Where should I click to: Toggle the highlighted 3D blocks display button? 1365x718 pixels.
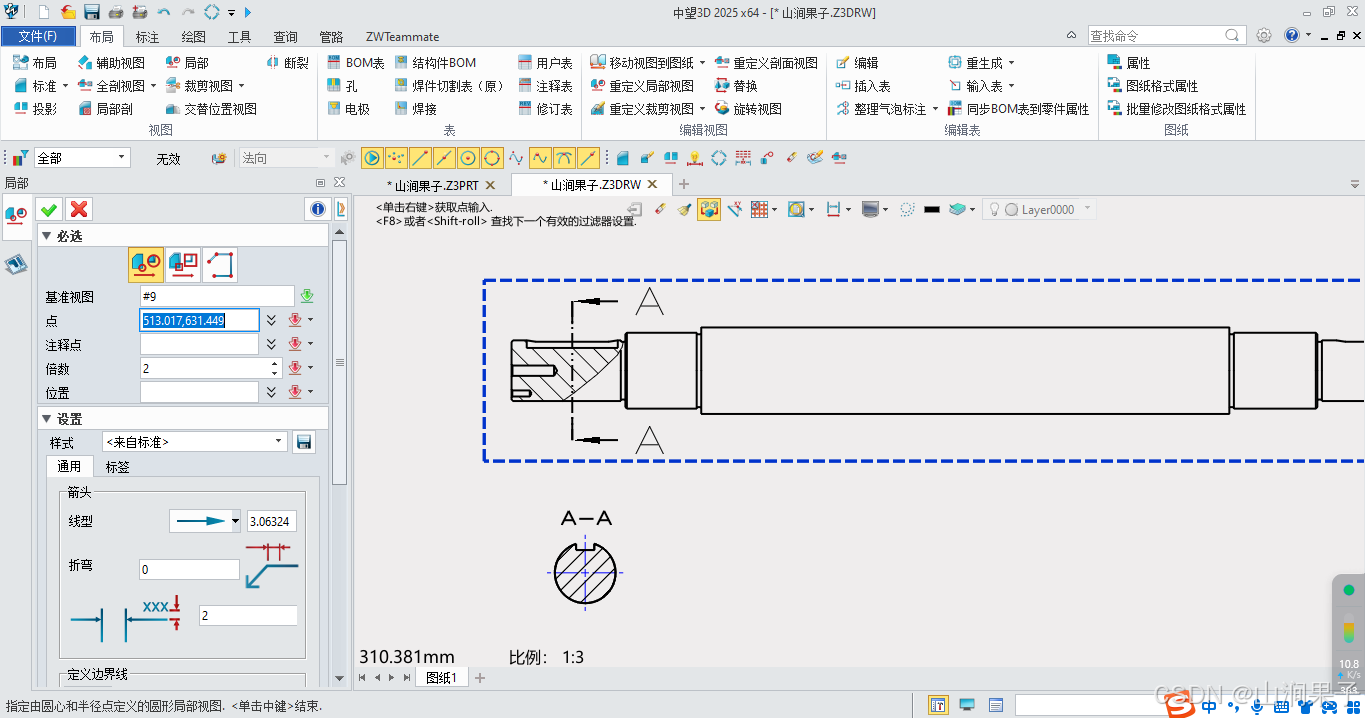(709, 209)
